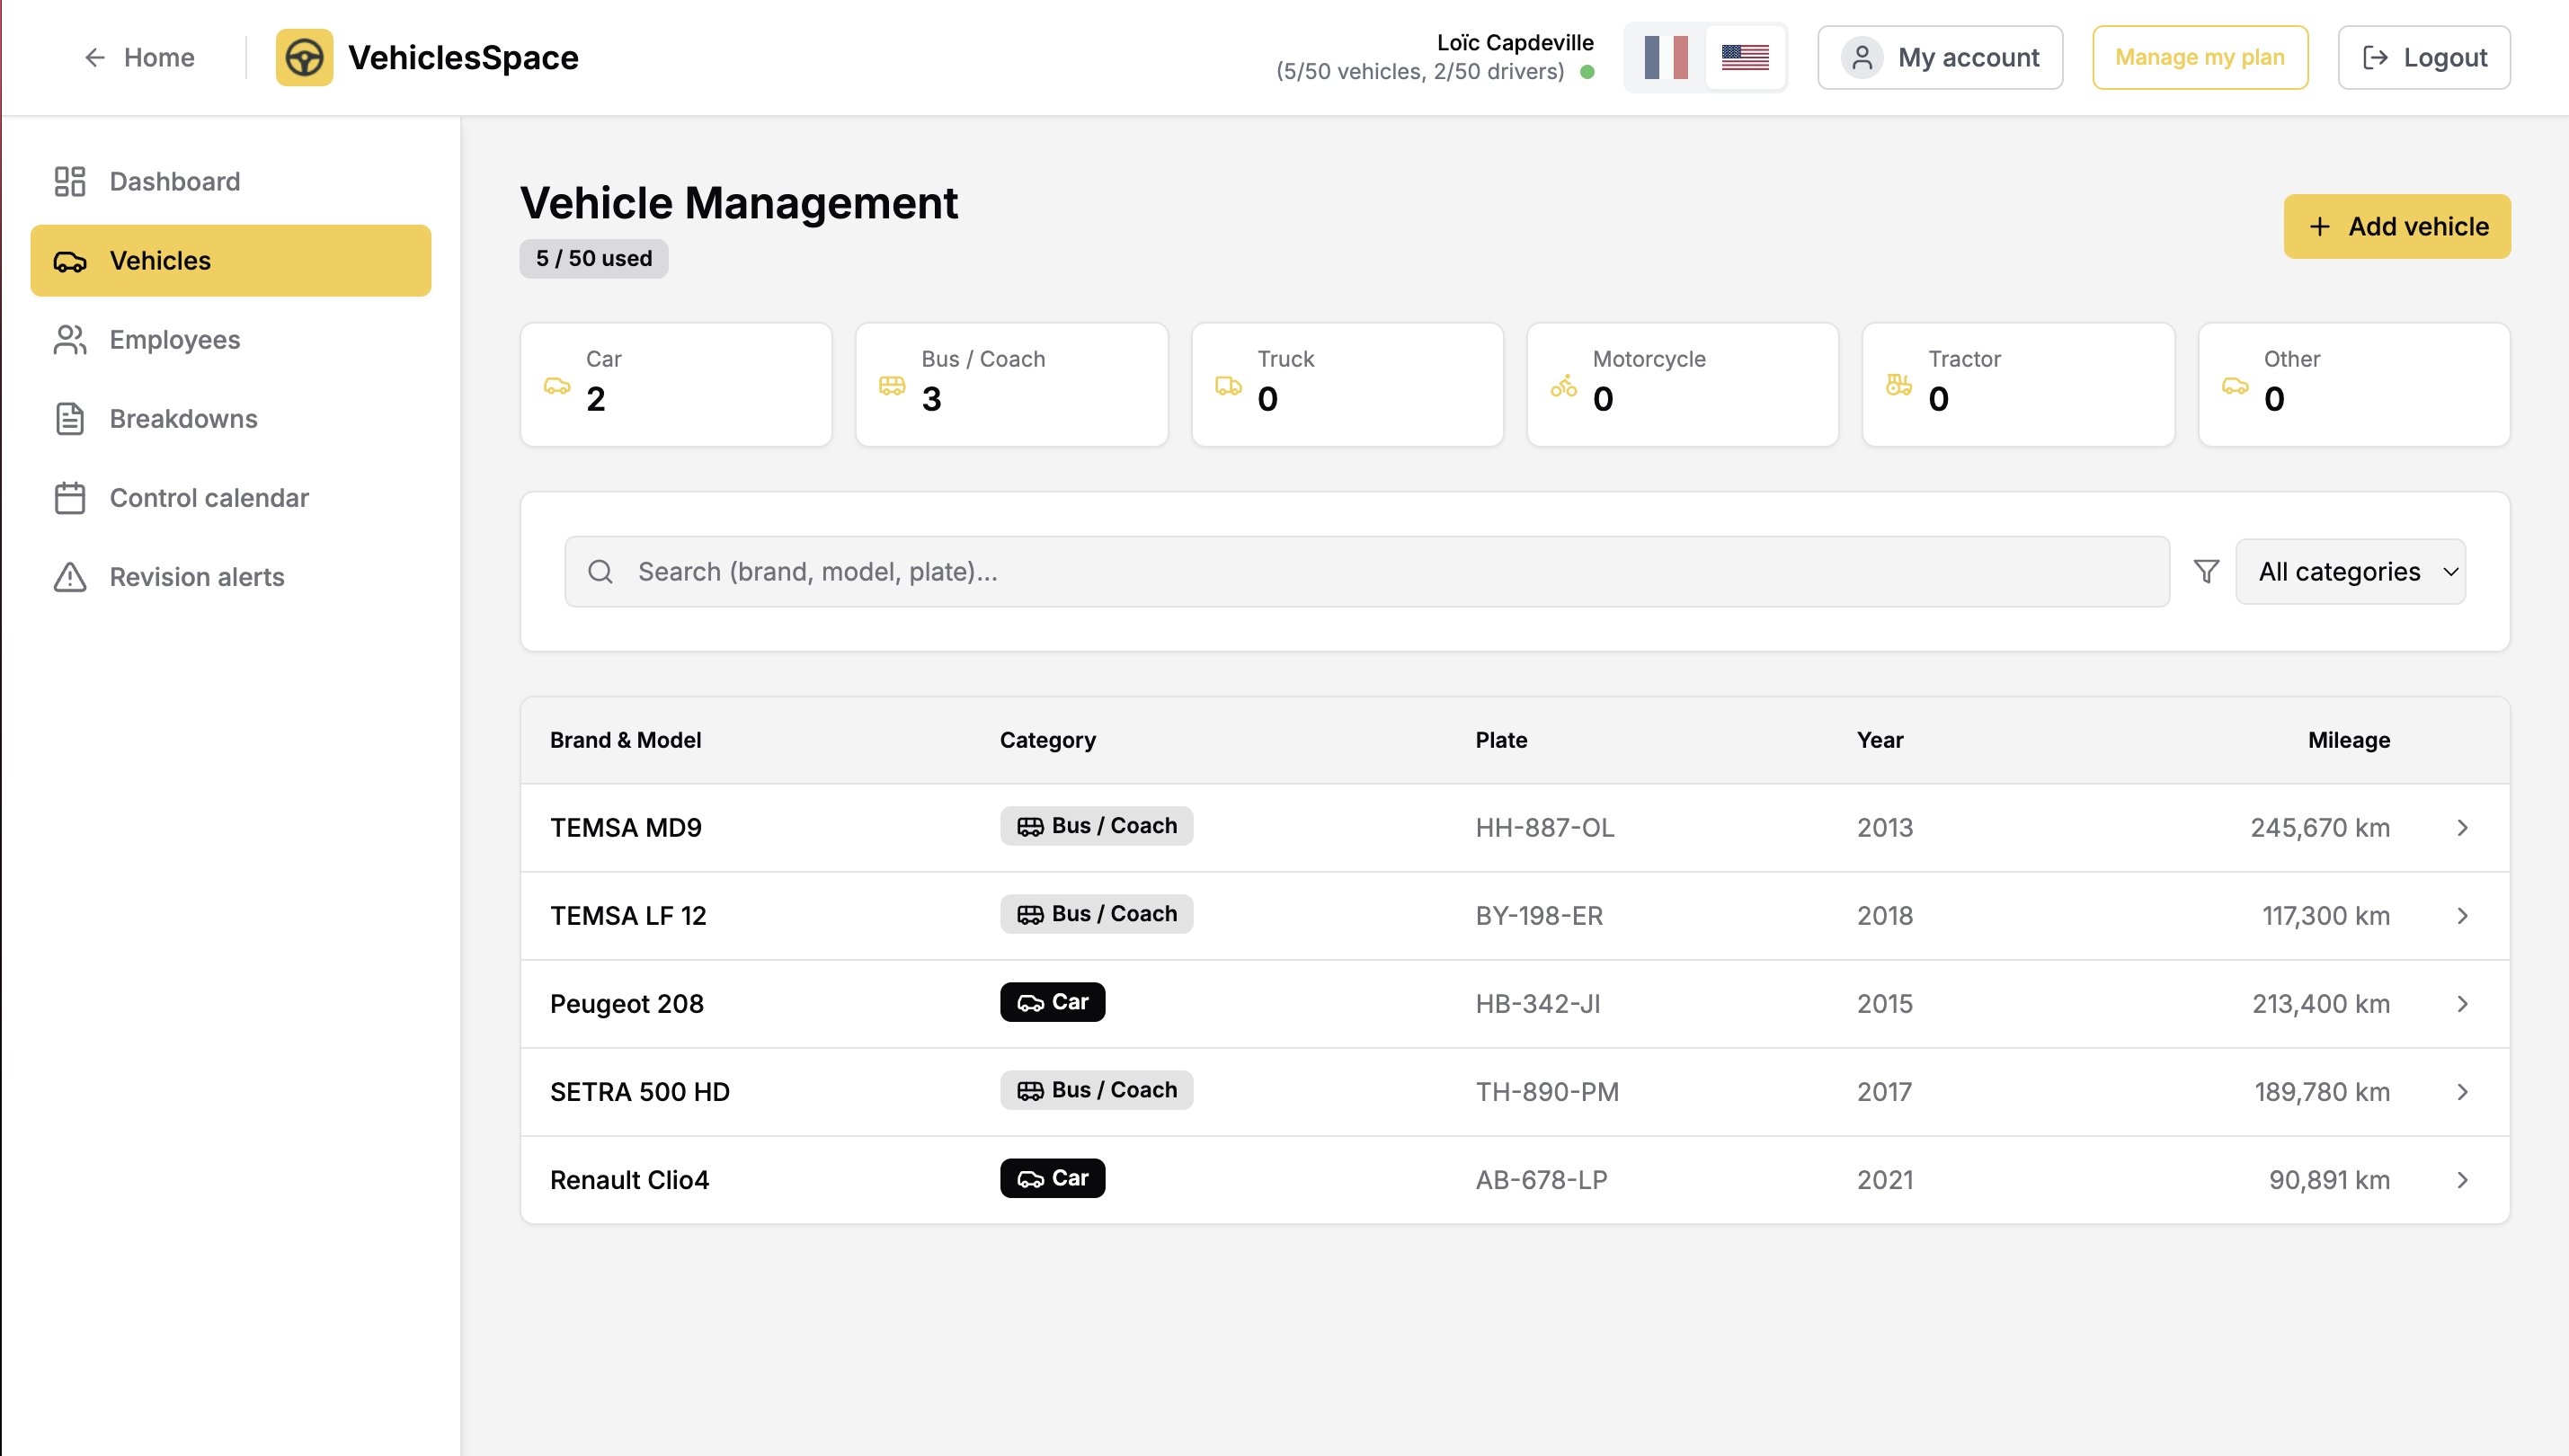Click the VehiclesSpace steering wheel logo
This screenshot has width=2569, height=1456.
304,58
